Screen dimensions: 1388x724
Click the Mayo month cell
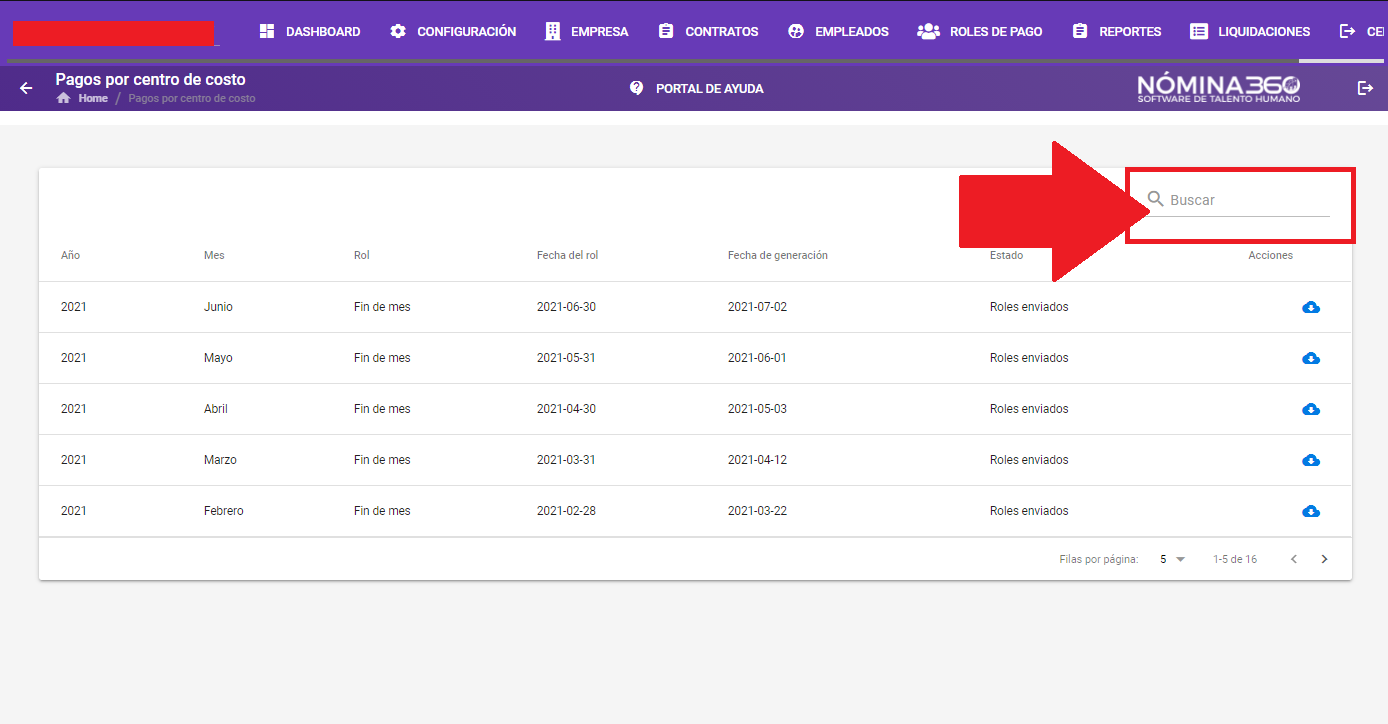click(218, 358)
